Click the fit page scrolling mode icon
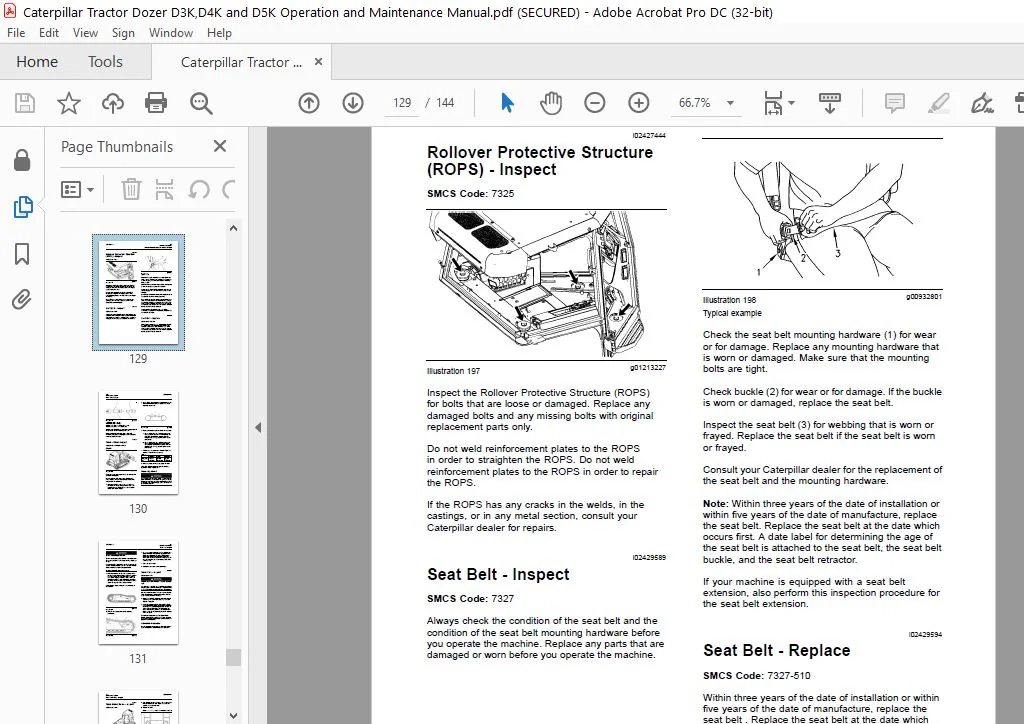 773,103
